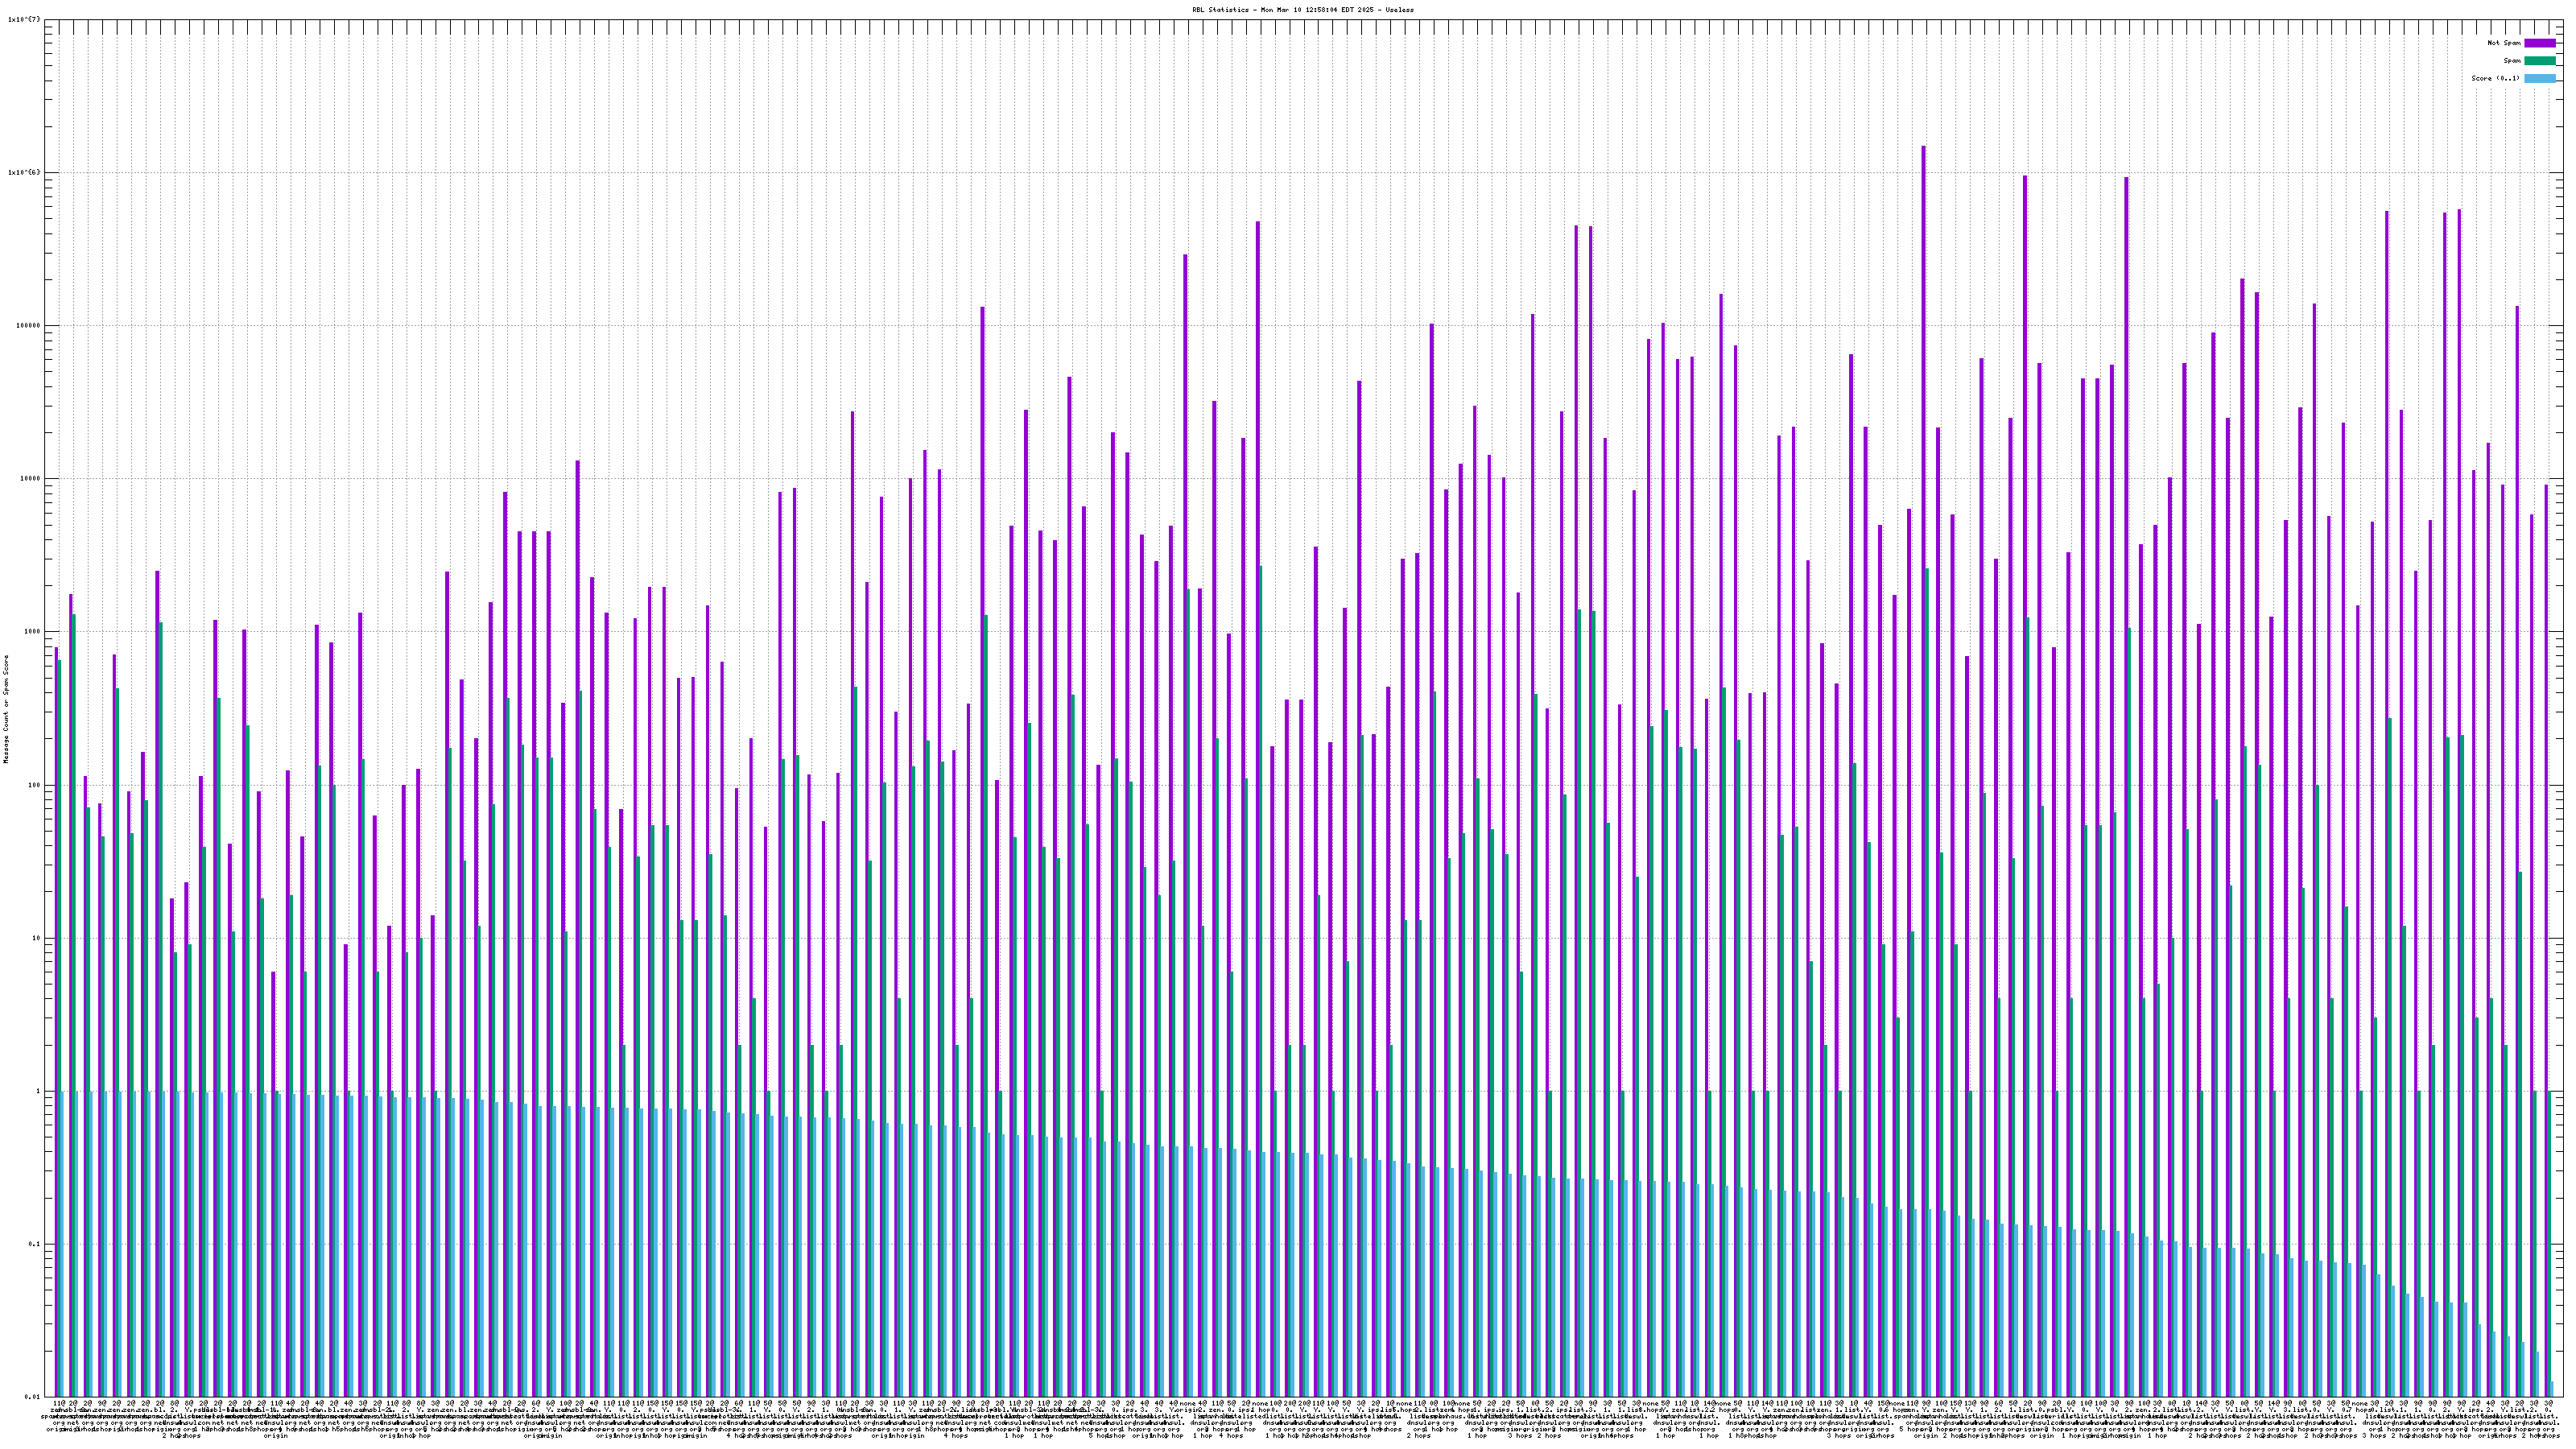The width and height of the screenshot is (2576, 1449).
Task: Click the 'Message Count or Spam Score' axis title
Action: click(x=6, y=709)
